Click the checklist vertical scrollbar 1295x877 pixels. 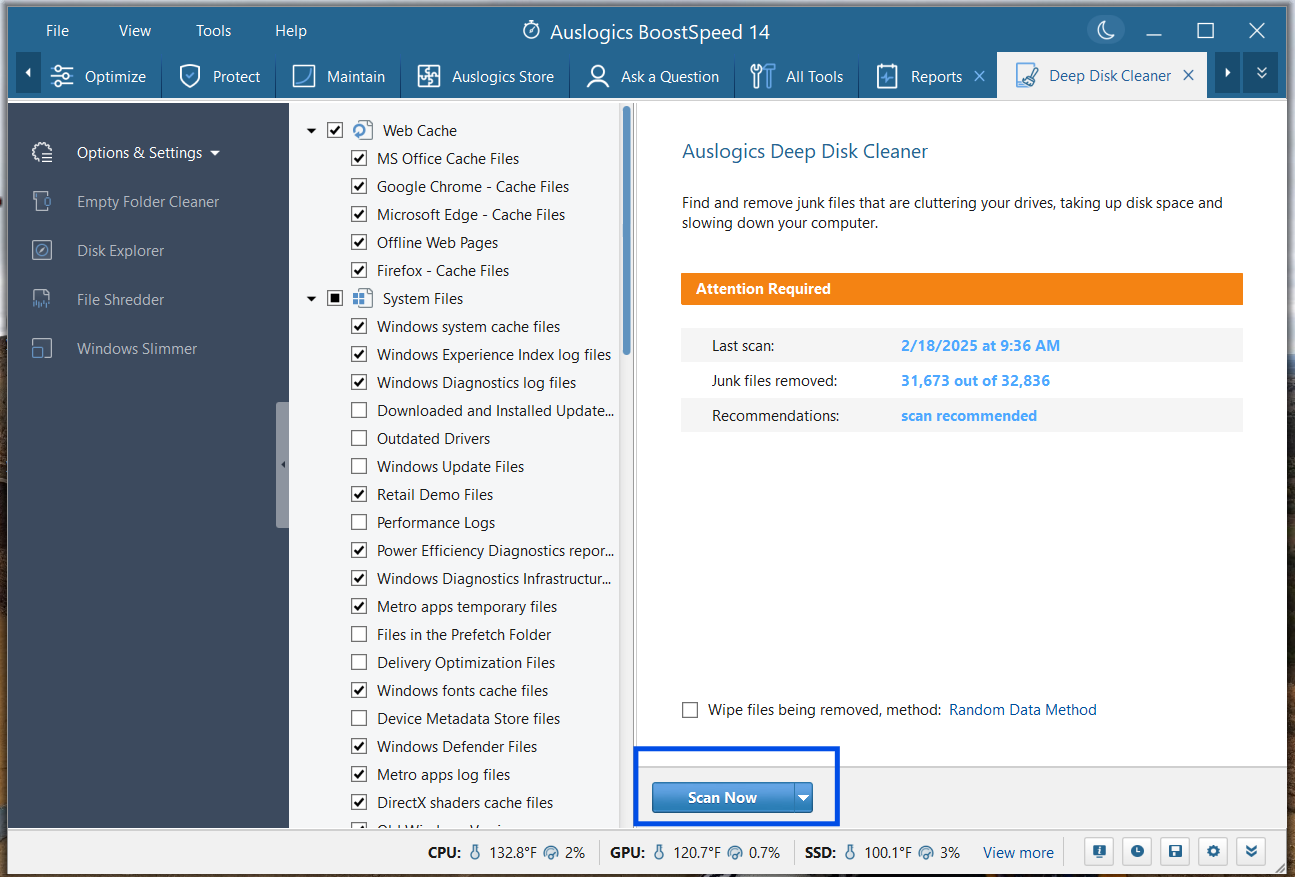(x=627, y=230)
